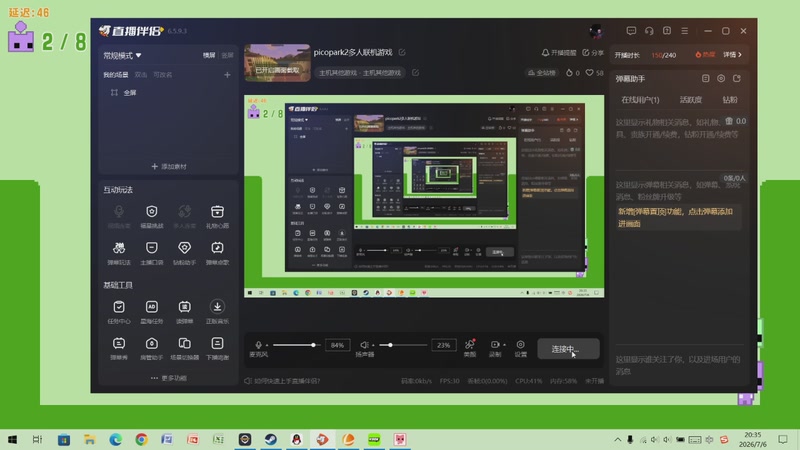Open Windows Start menu
Screen dimensions: 800x450
tap(12, 439)
